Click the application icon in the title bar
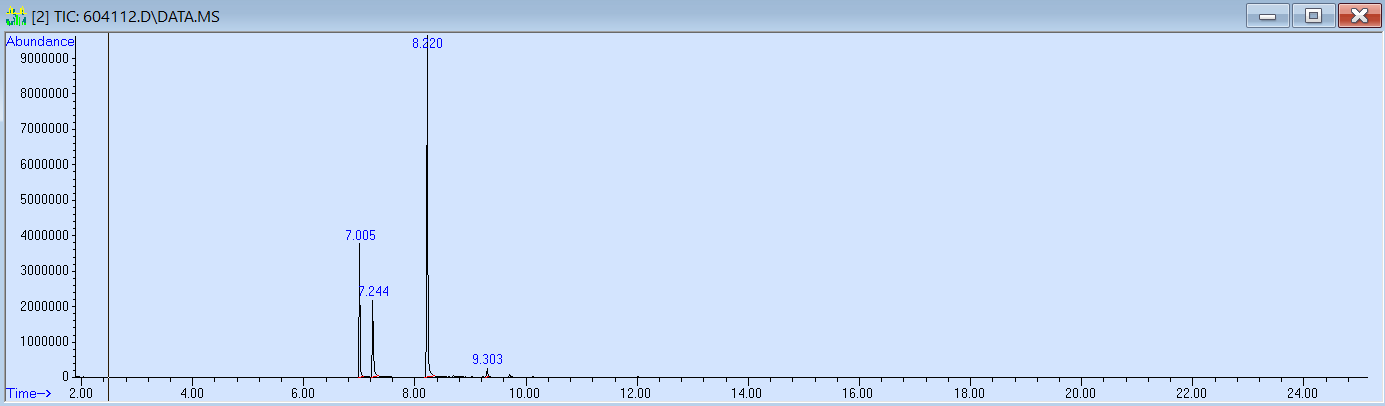 [15, 16]
